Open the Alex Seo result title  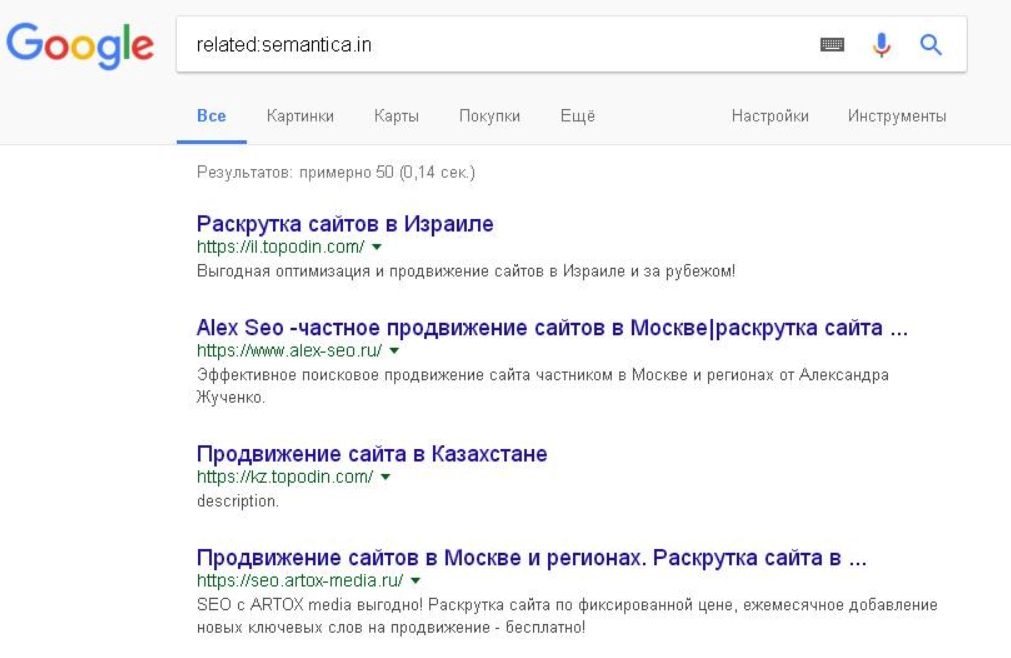[552, 328]
